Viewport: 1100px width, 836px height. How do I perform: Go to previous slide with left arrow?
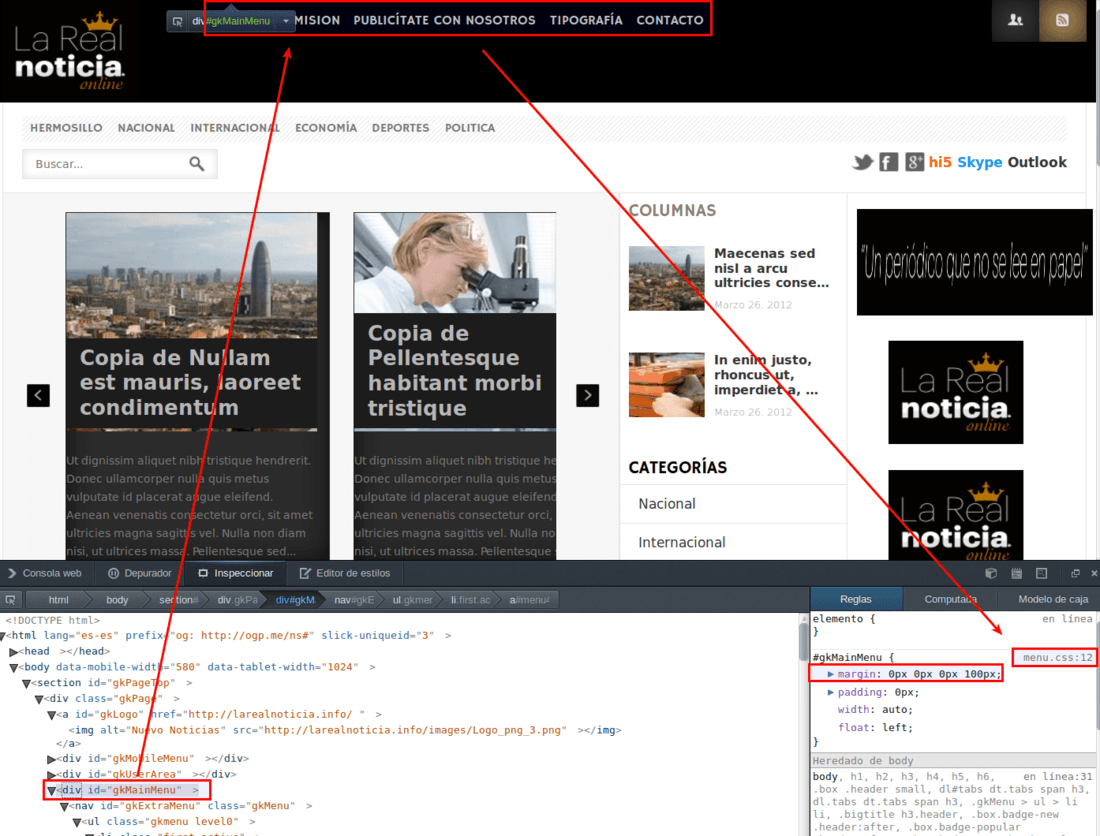[38, 396]
